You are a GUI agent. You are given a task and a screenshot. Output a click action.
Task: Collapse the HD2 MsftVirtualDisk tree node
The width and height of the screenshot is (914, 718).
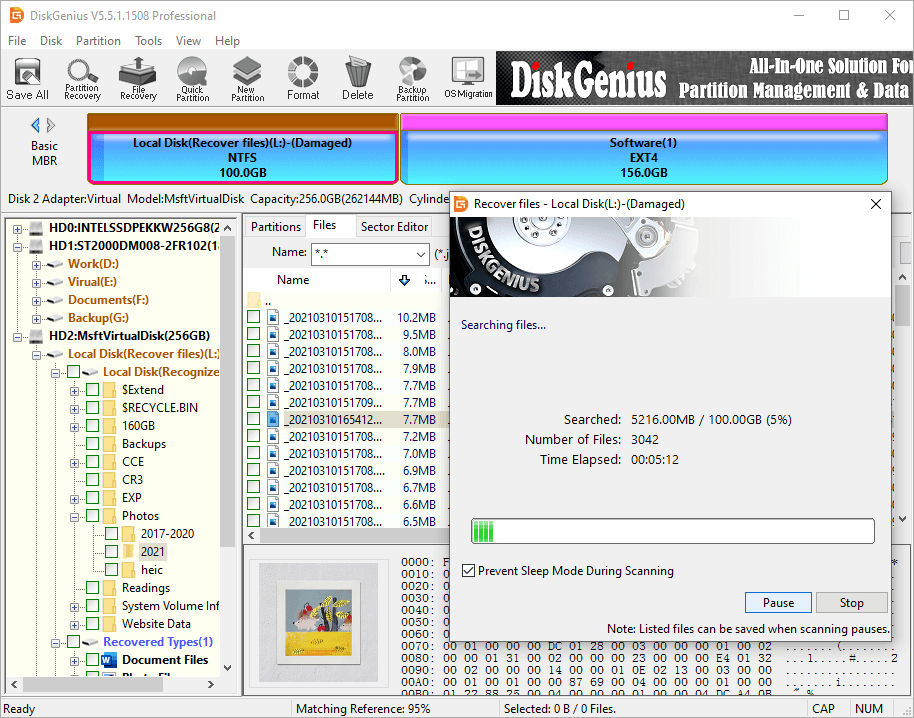click(x=17, y=337)
